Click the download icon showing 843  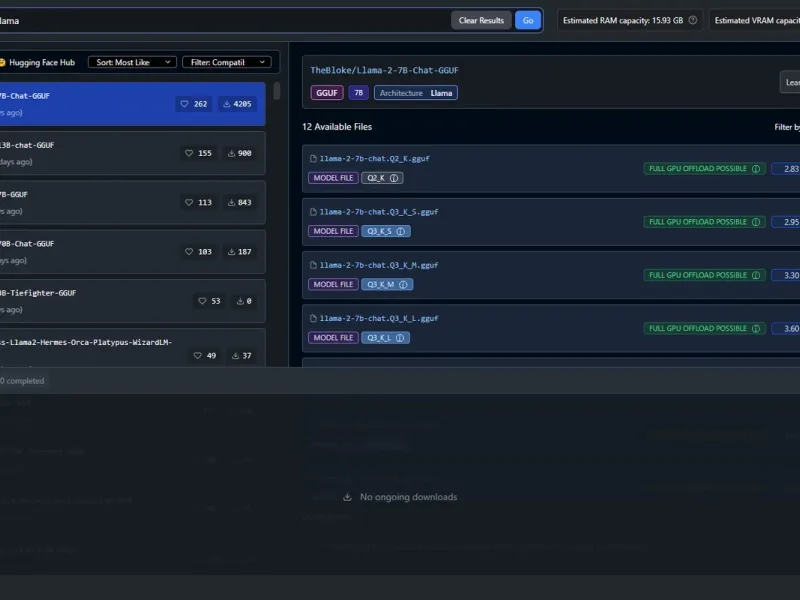pyautogui.click(x=231, y=203)
